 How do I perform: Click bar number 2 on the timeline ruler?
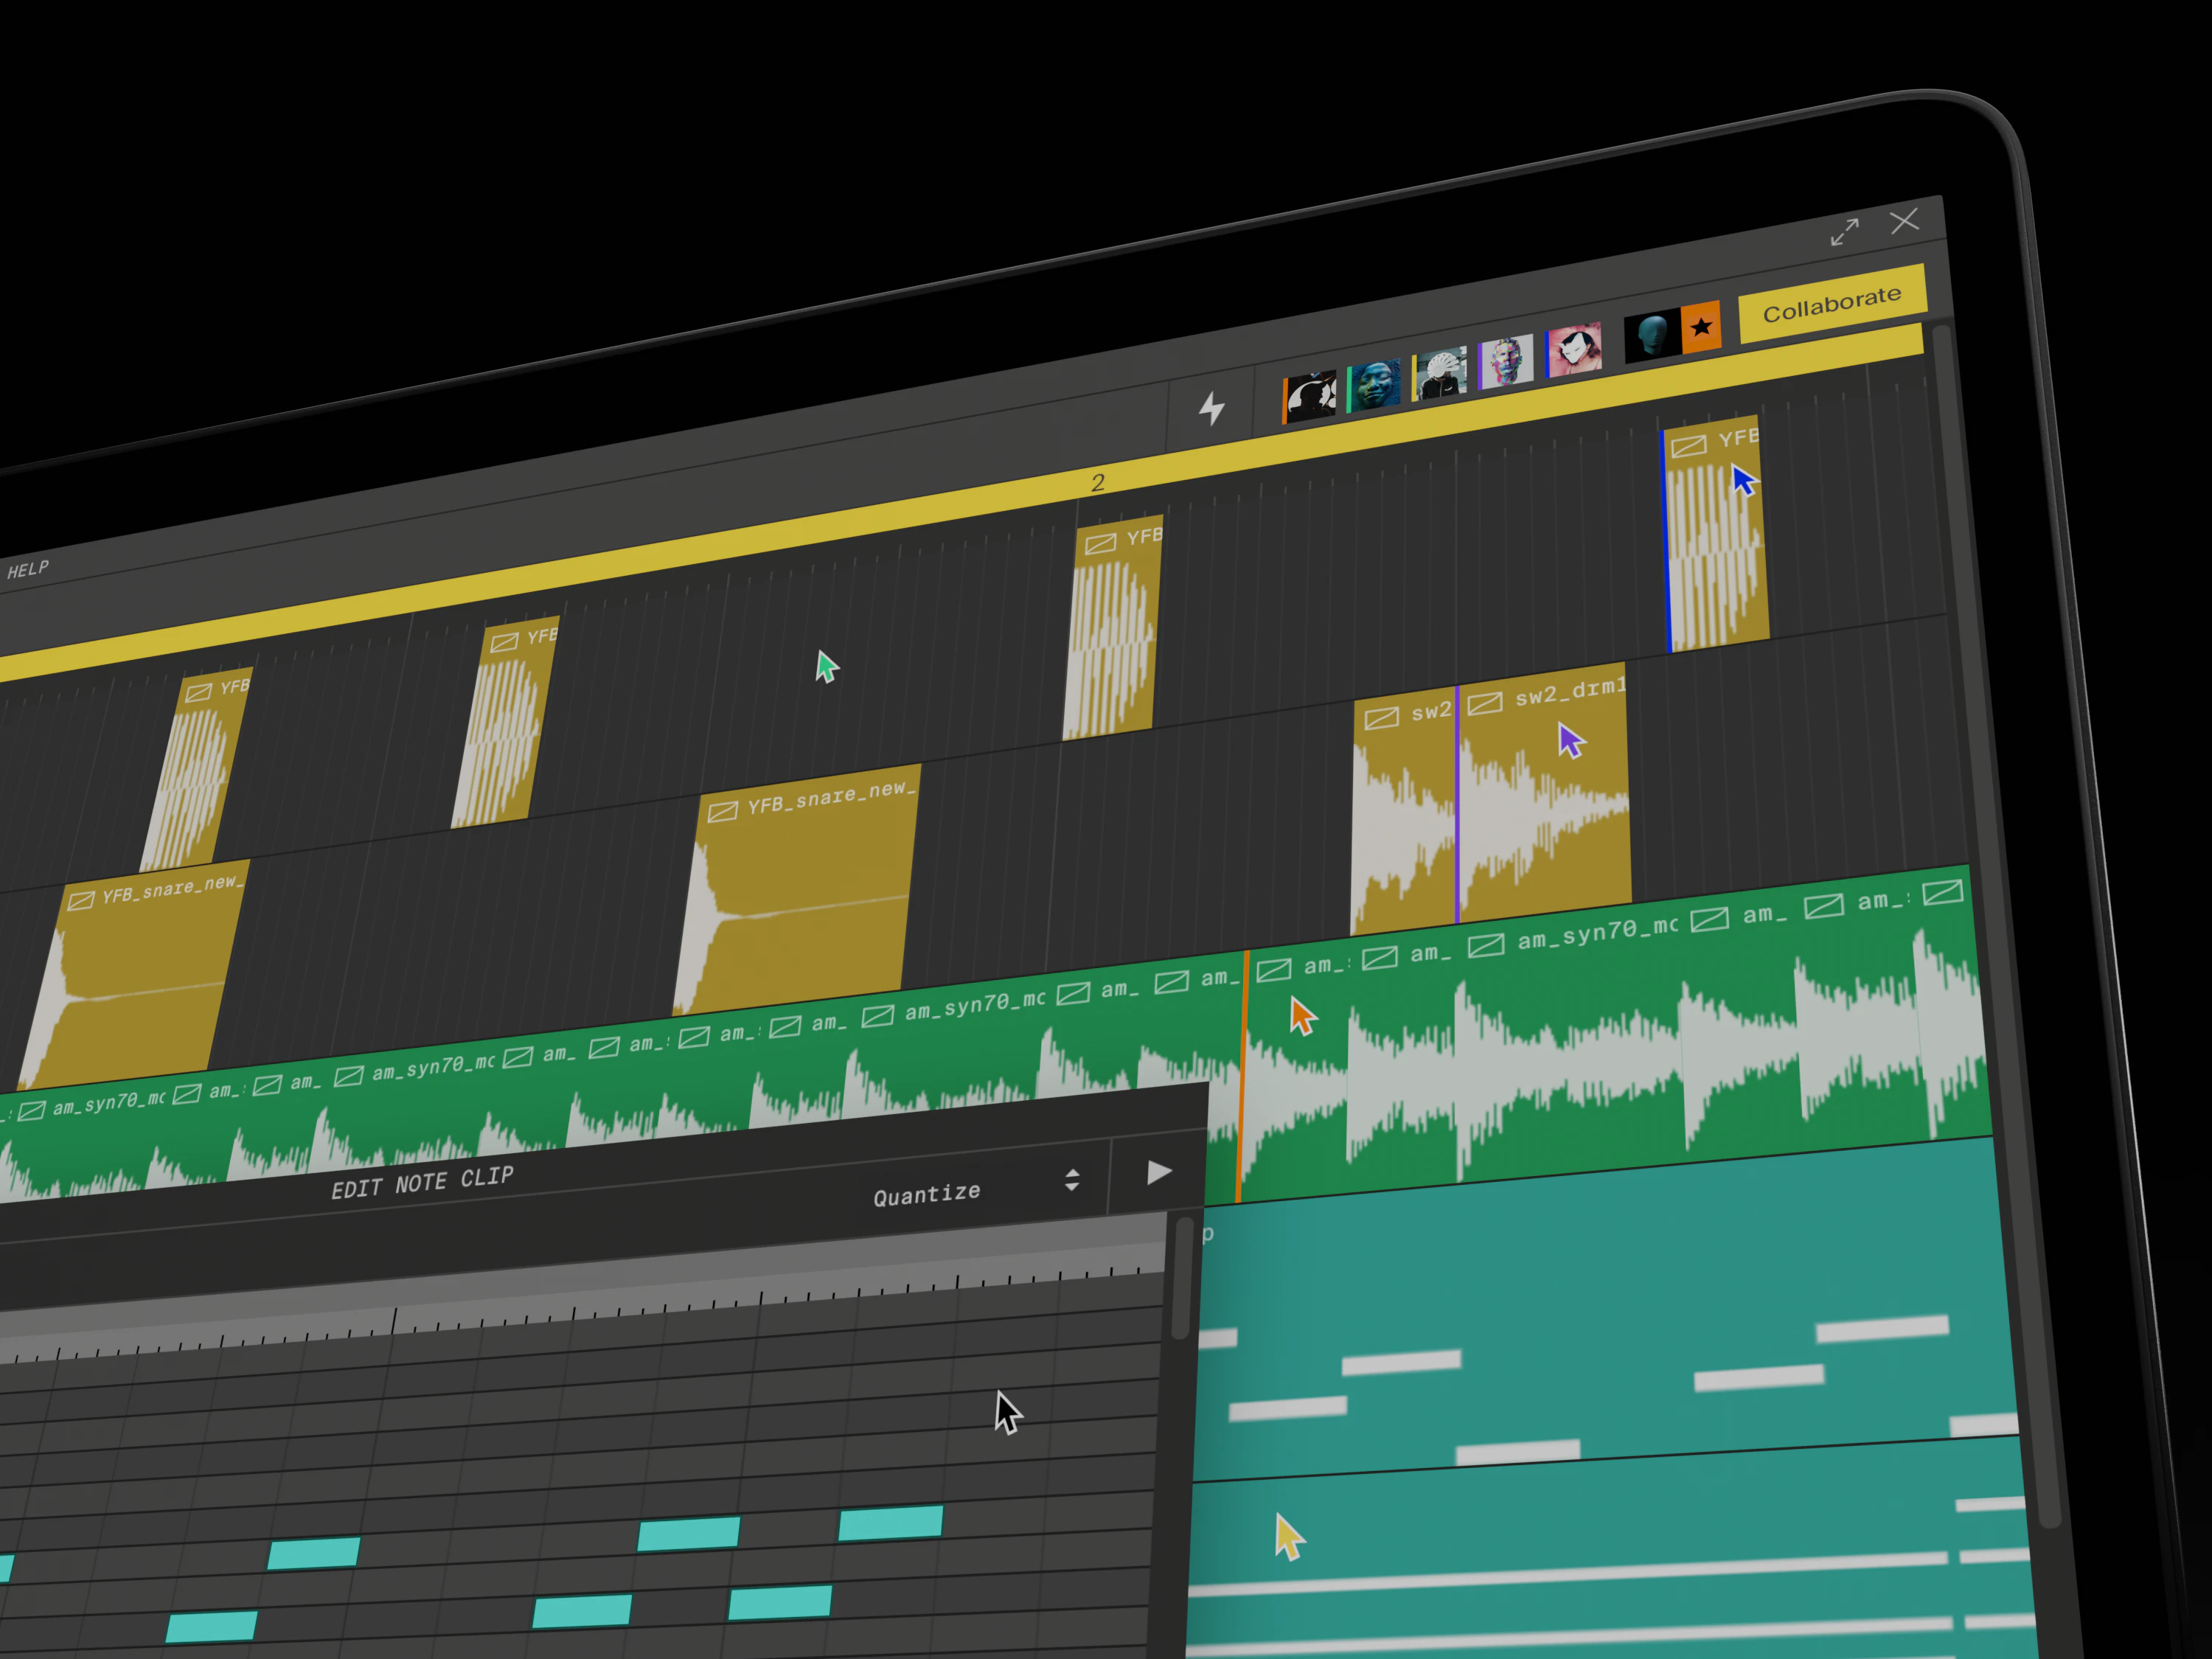tap(1098, 483)
